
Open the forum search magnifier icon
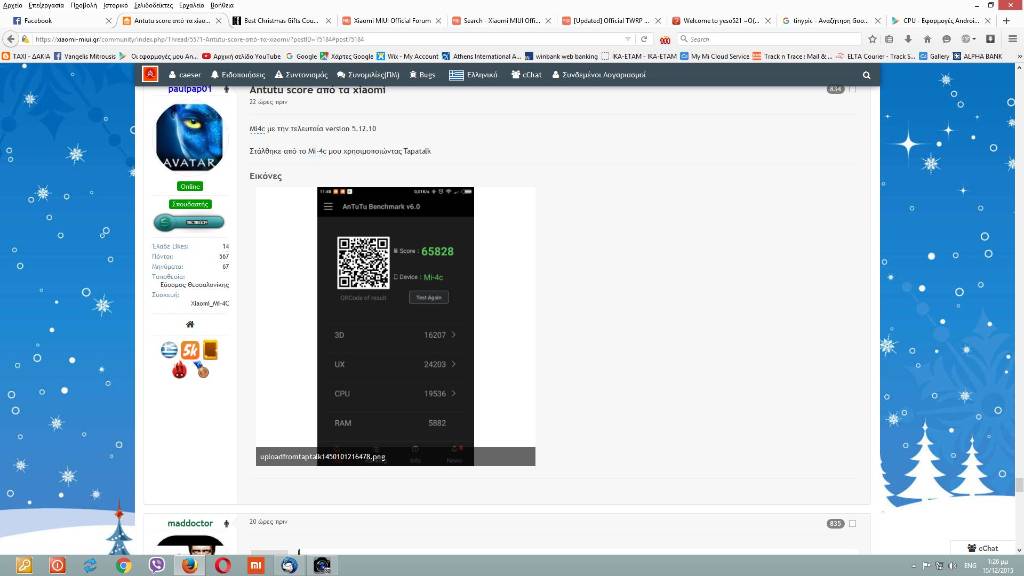[x=866, y=75]
